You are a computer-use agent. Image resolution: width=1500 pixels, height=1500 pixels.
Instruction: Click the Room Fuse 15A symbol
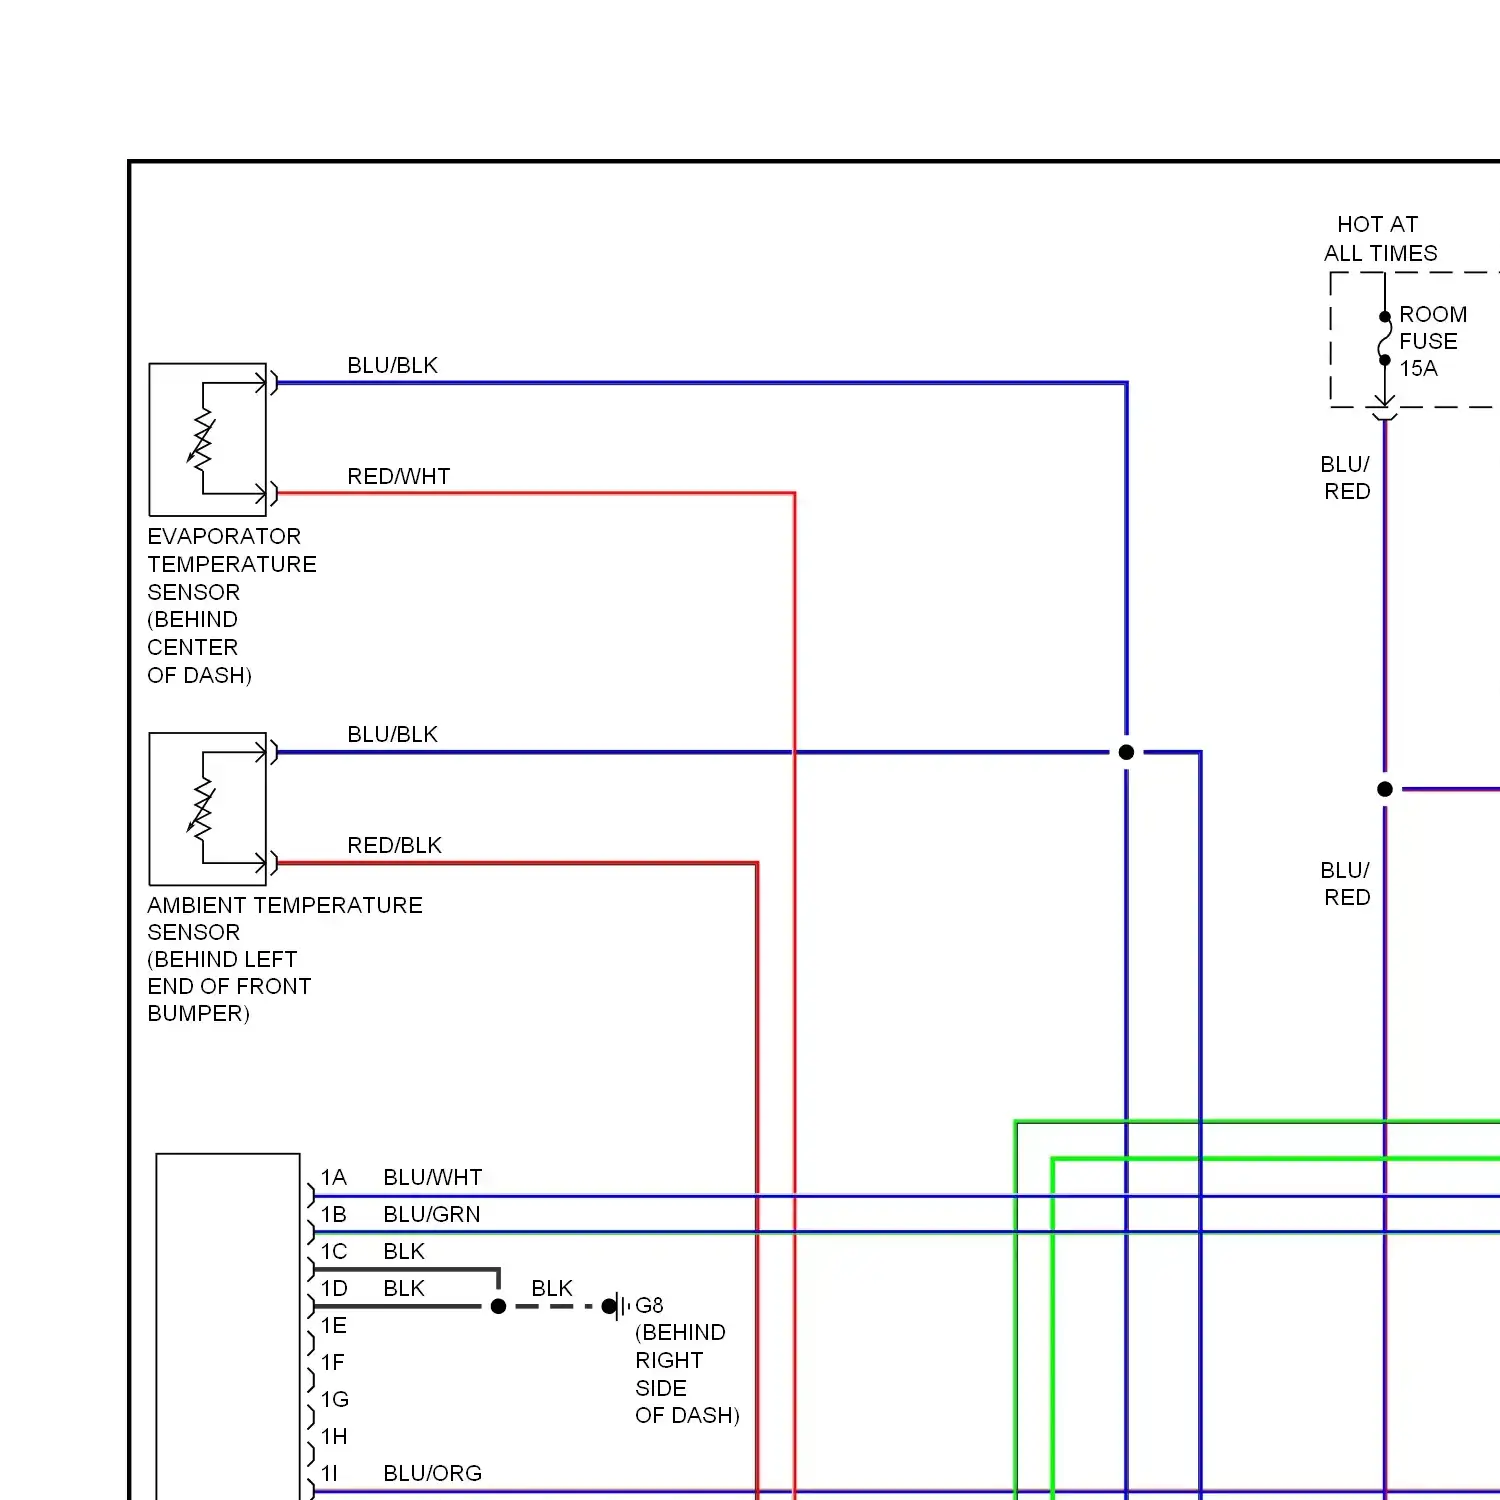(1385, 339)
